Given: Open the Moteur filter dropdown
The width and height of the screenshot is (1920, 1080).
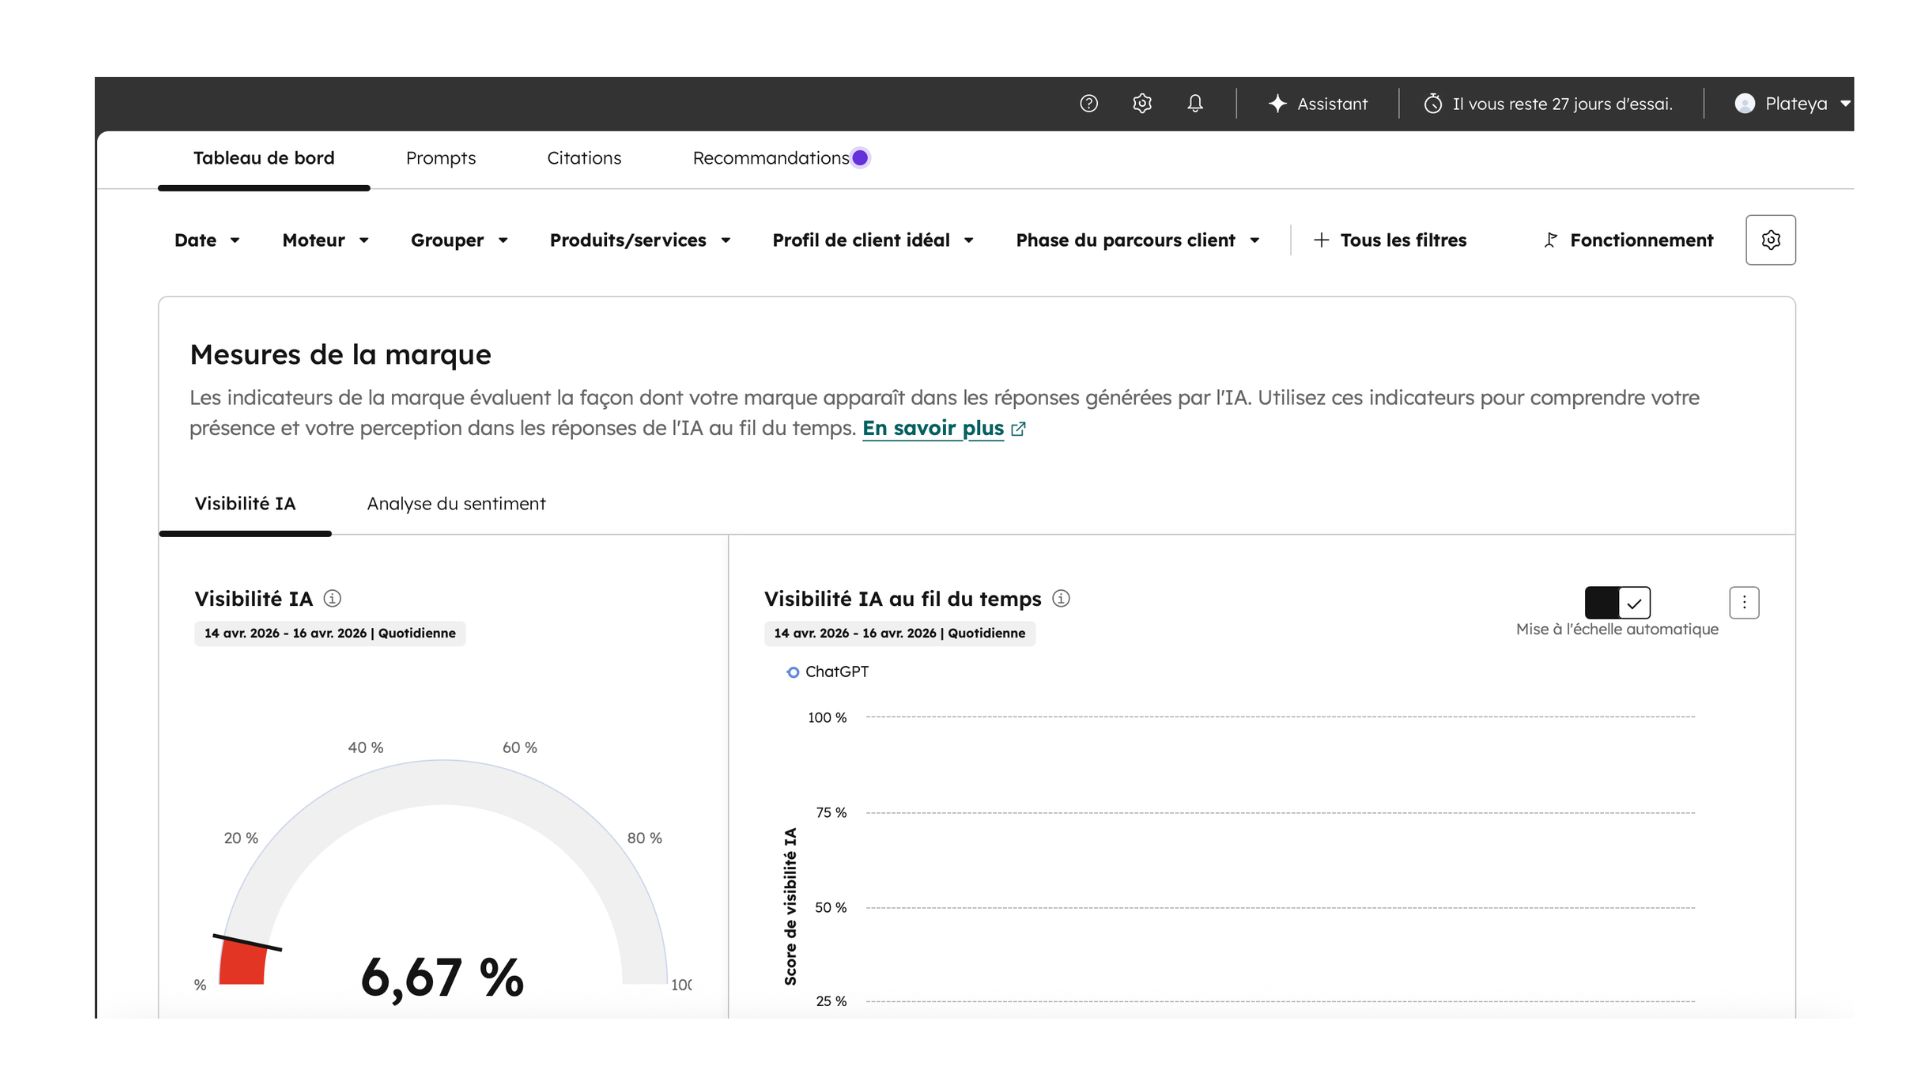Looking at the screenshot, I should point(325,240).
